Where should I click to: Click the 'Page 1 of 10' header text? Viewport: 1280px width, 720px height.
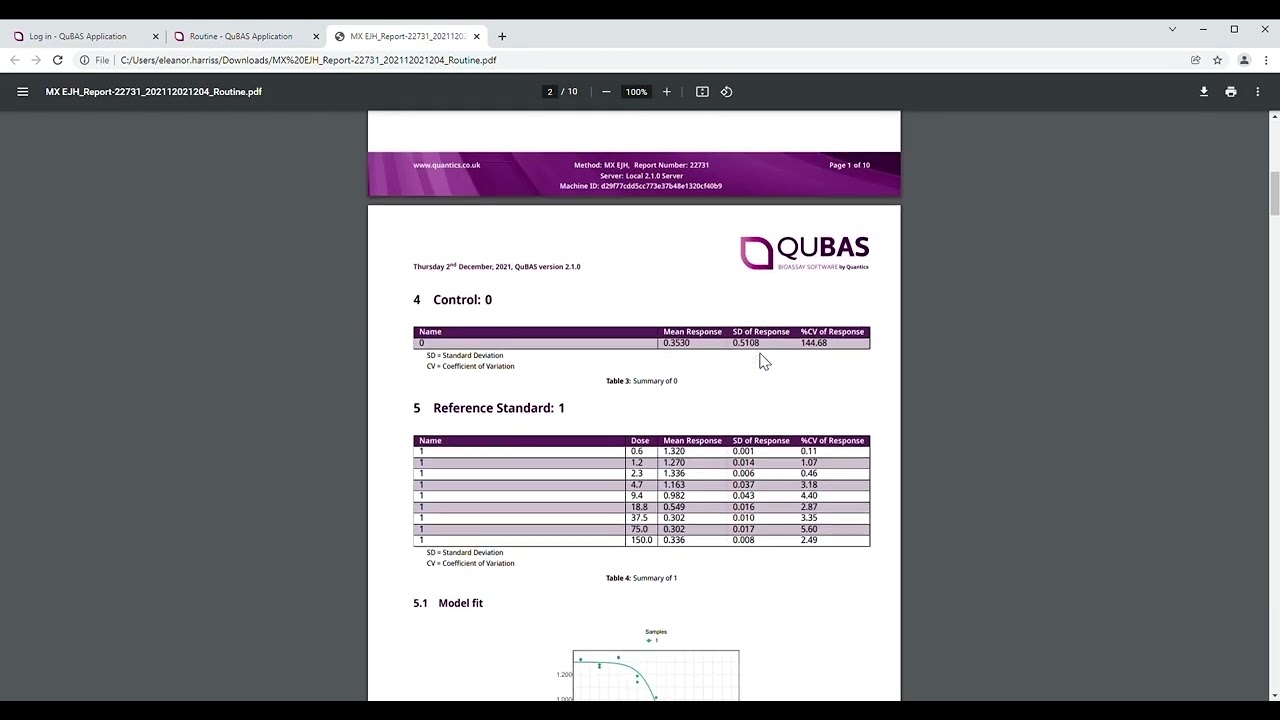coord(849,165)
